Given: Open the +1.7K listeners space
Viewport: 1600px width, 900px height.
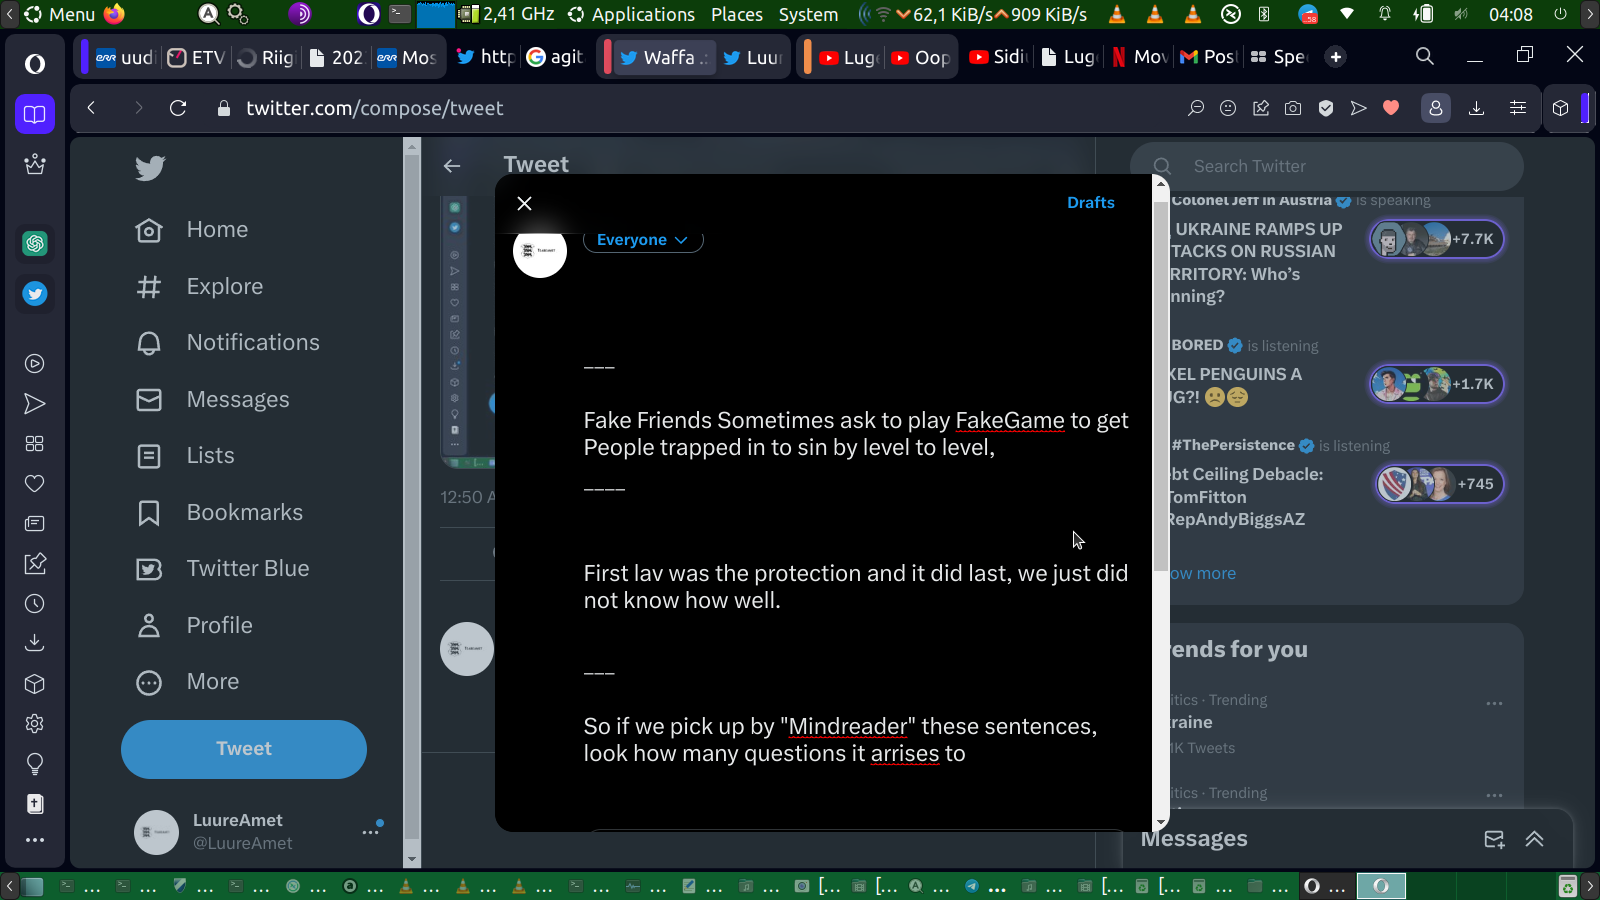Looking at the screenshot, I should click(1436, 384).
